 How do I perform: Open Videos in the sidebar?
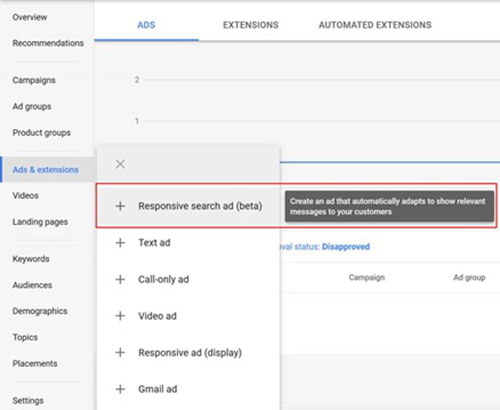(x=26, y=195)
